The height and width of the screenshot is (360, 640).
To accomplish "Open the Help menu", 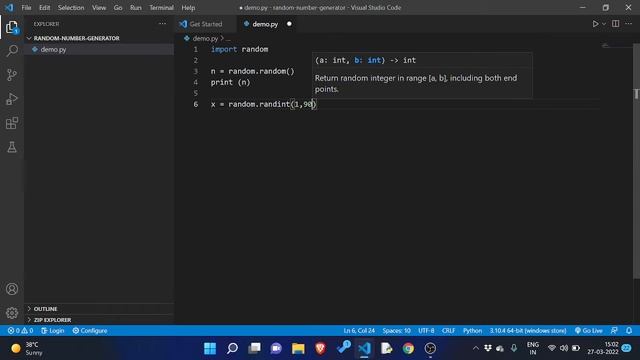I will tap(188, 7).
